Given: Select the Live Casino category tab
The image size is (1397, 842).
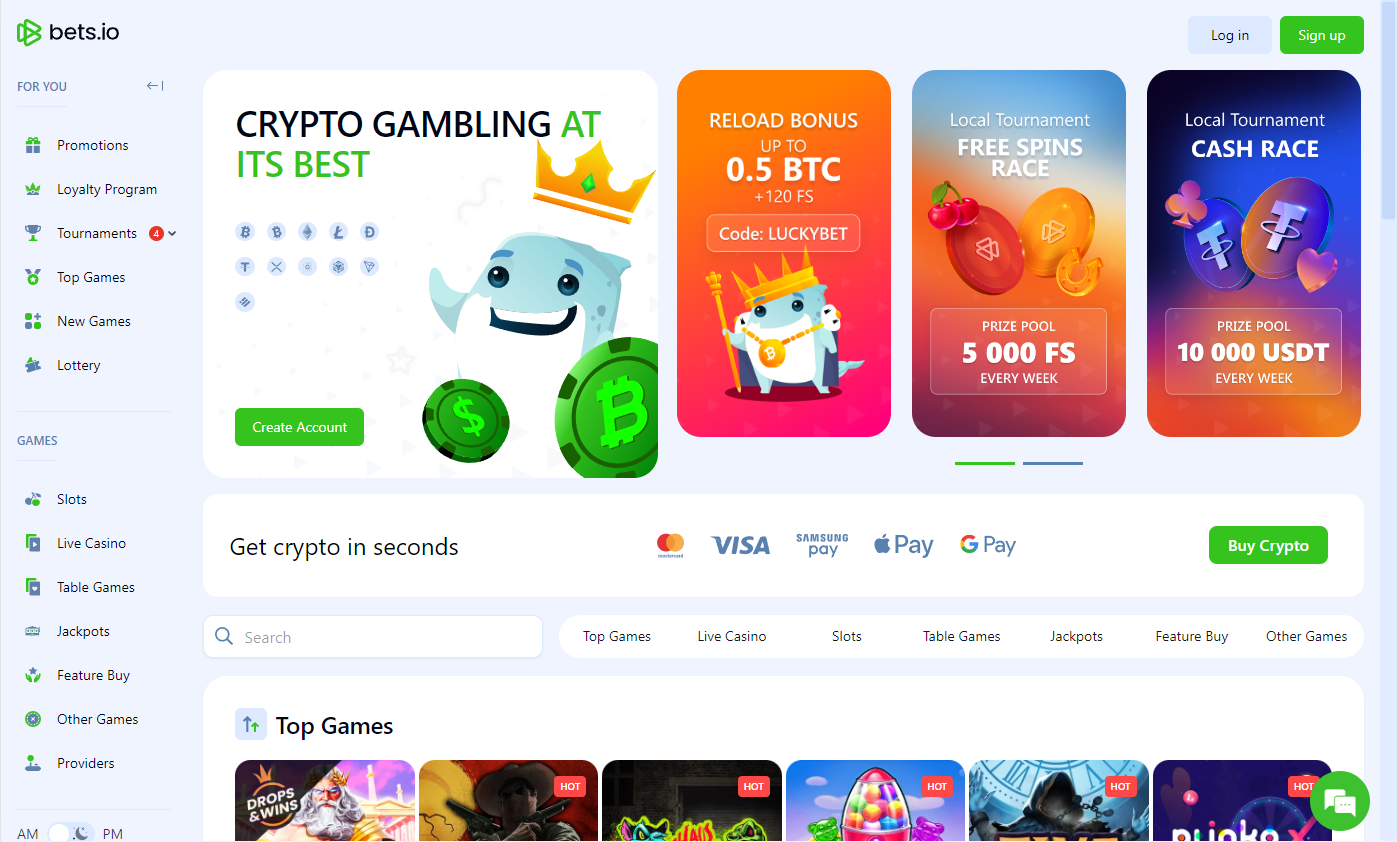Looking at the screenshot, I should pyautogui.click(x=732, y=636).
